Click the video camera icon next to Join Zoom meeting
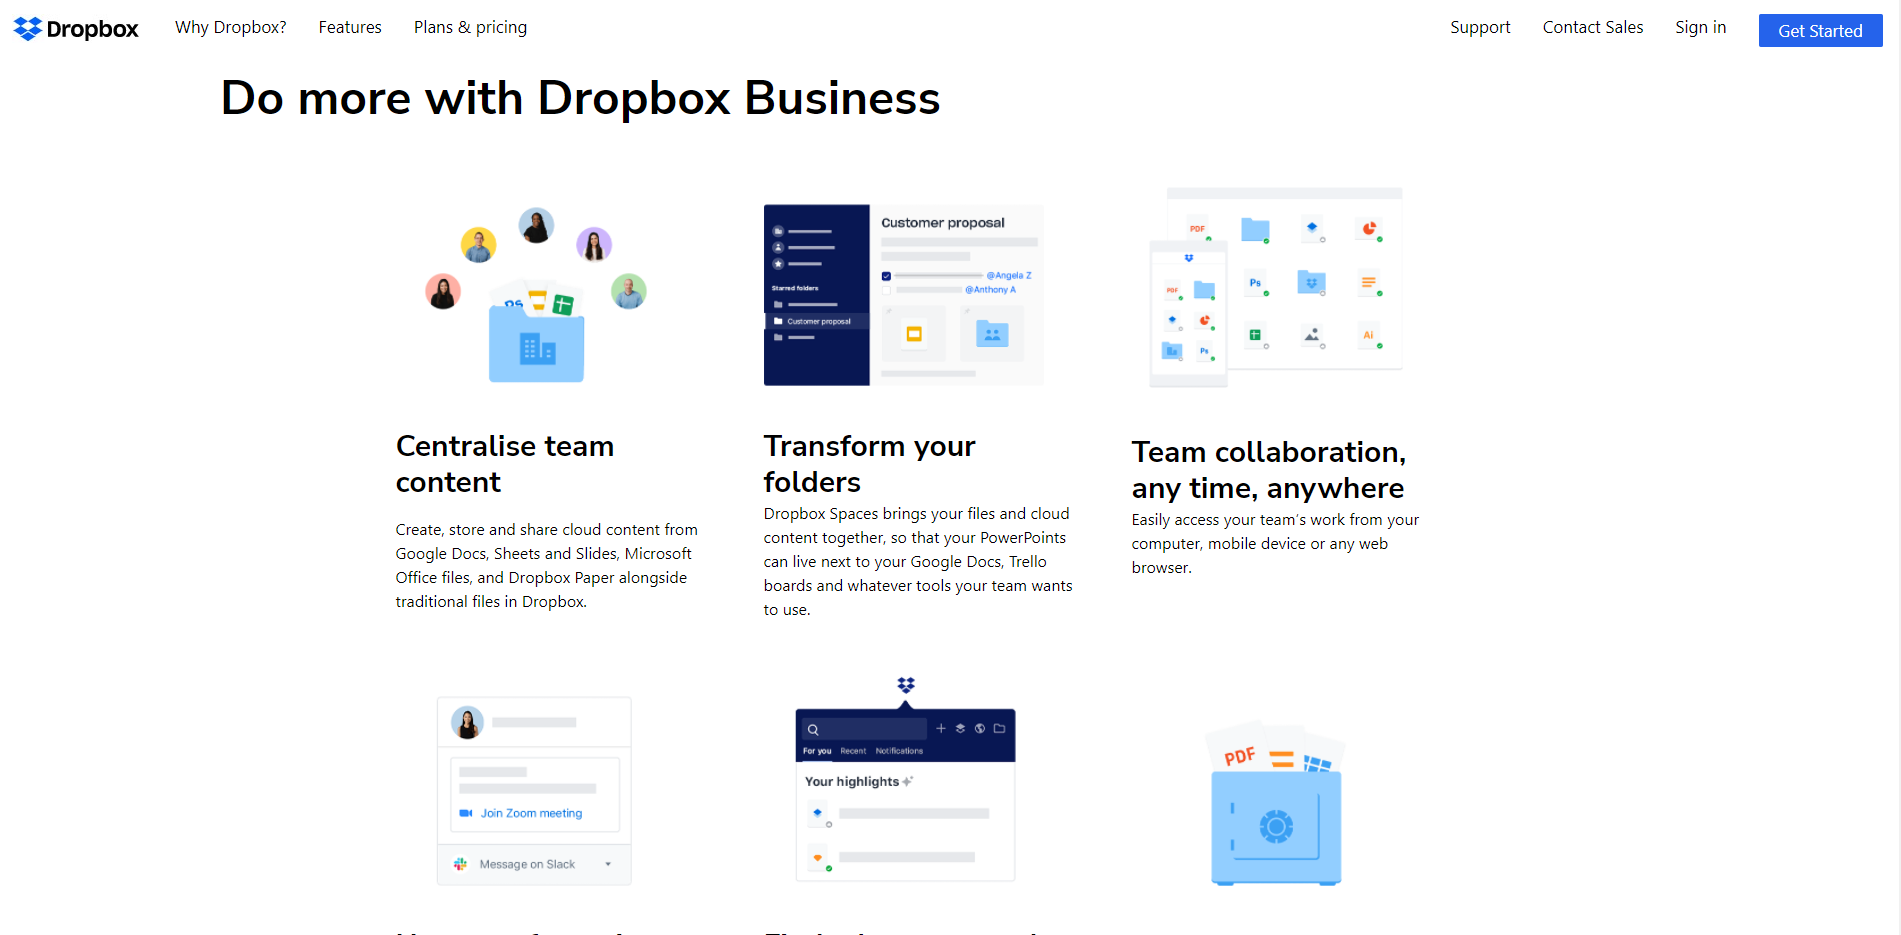The width and height of the screenshot is (1901, 935). (x=465, y=812)
